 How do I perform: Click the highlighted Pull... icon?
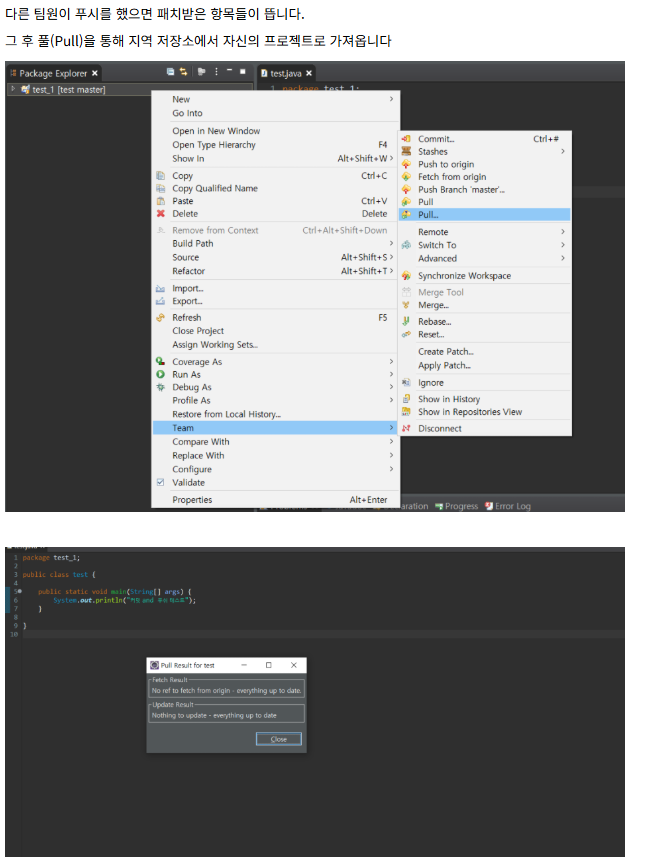[407, 215]
